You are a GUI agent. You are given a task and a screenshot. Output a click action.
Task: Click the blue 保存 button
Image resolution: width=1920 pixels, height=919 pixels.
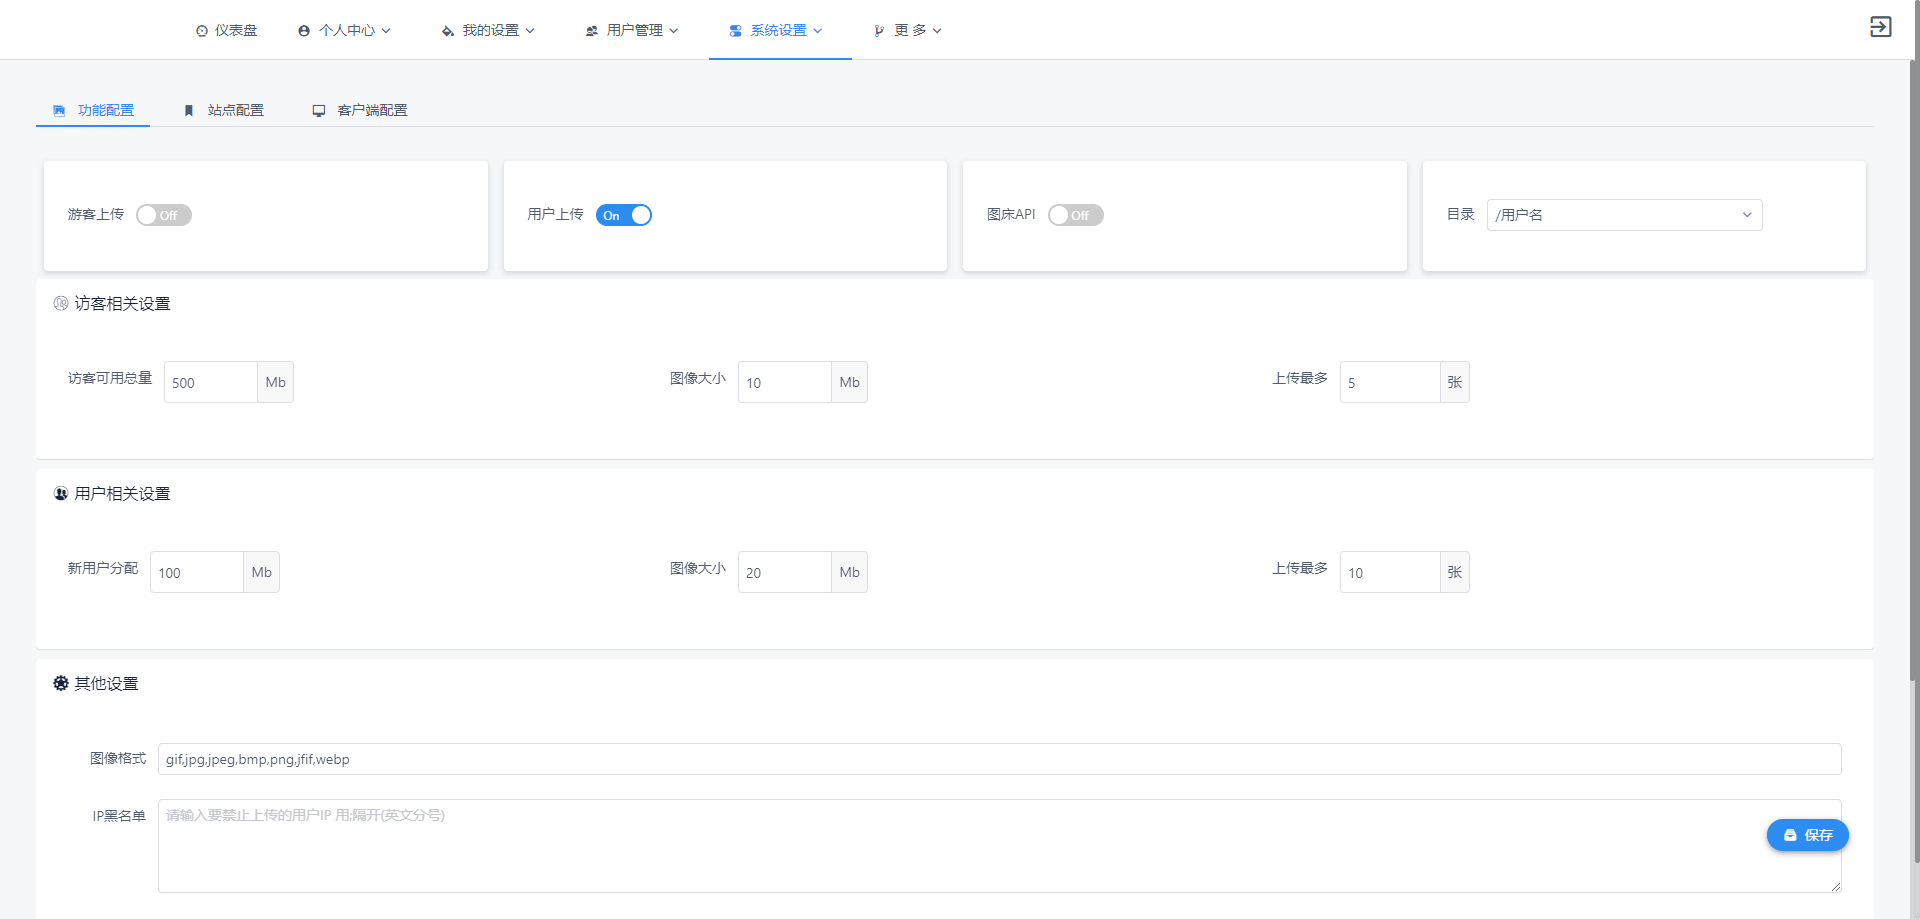tap(1807, 835)
